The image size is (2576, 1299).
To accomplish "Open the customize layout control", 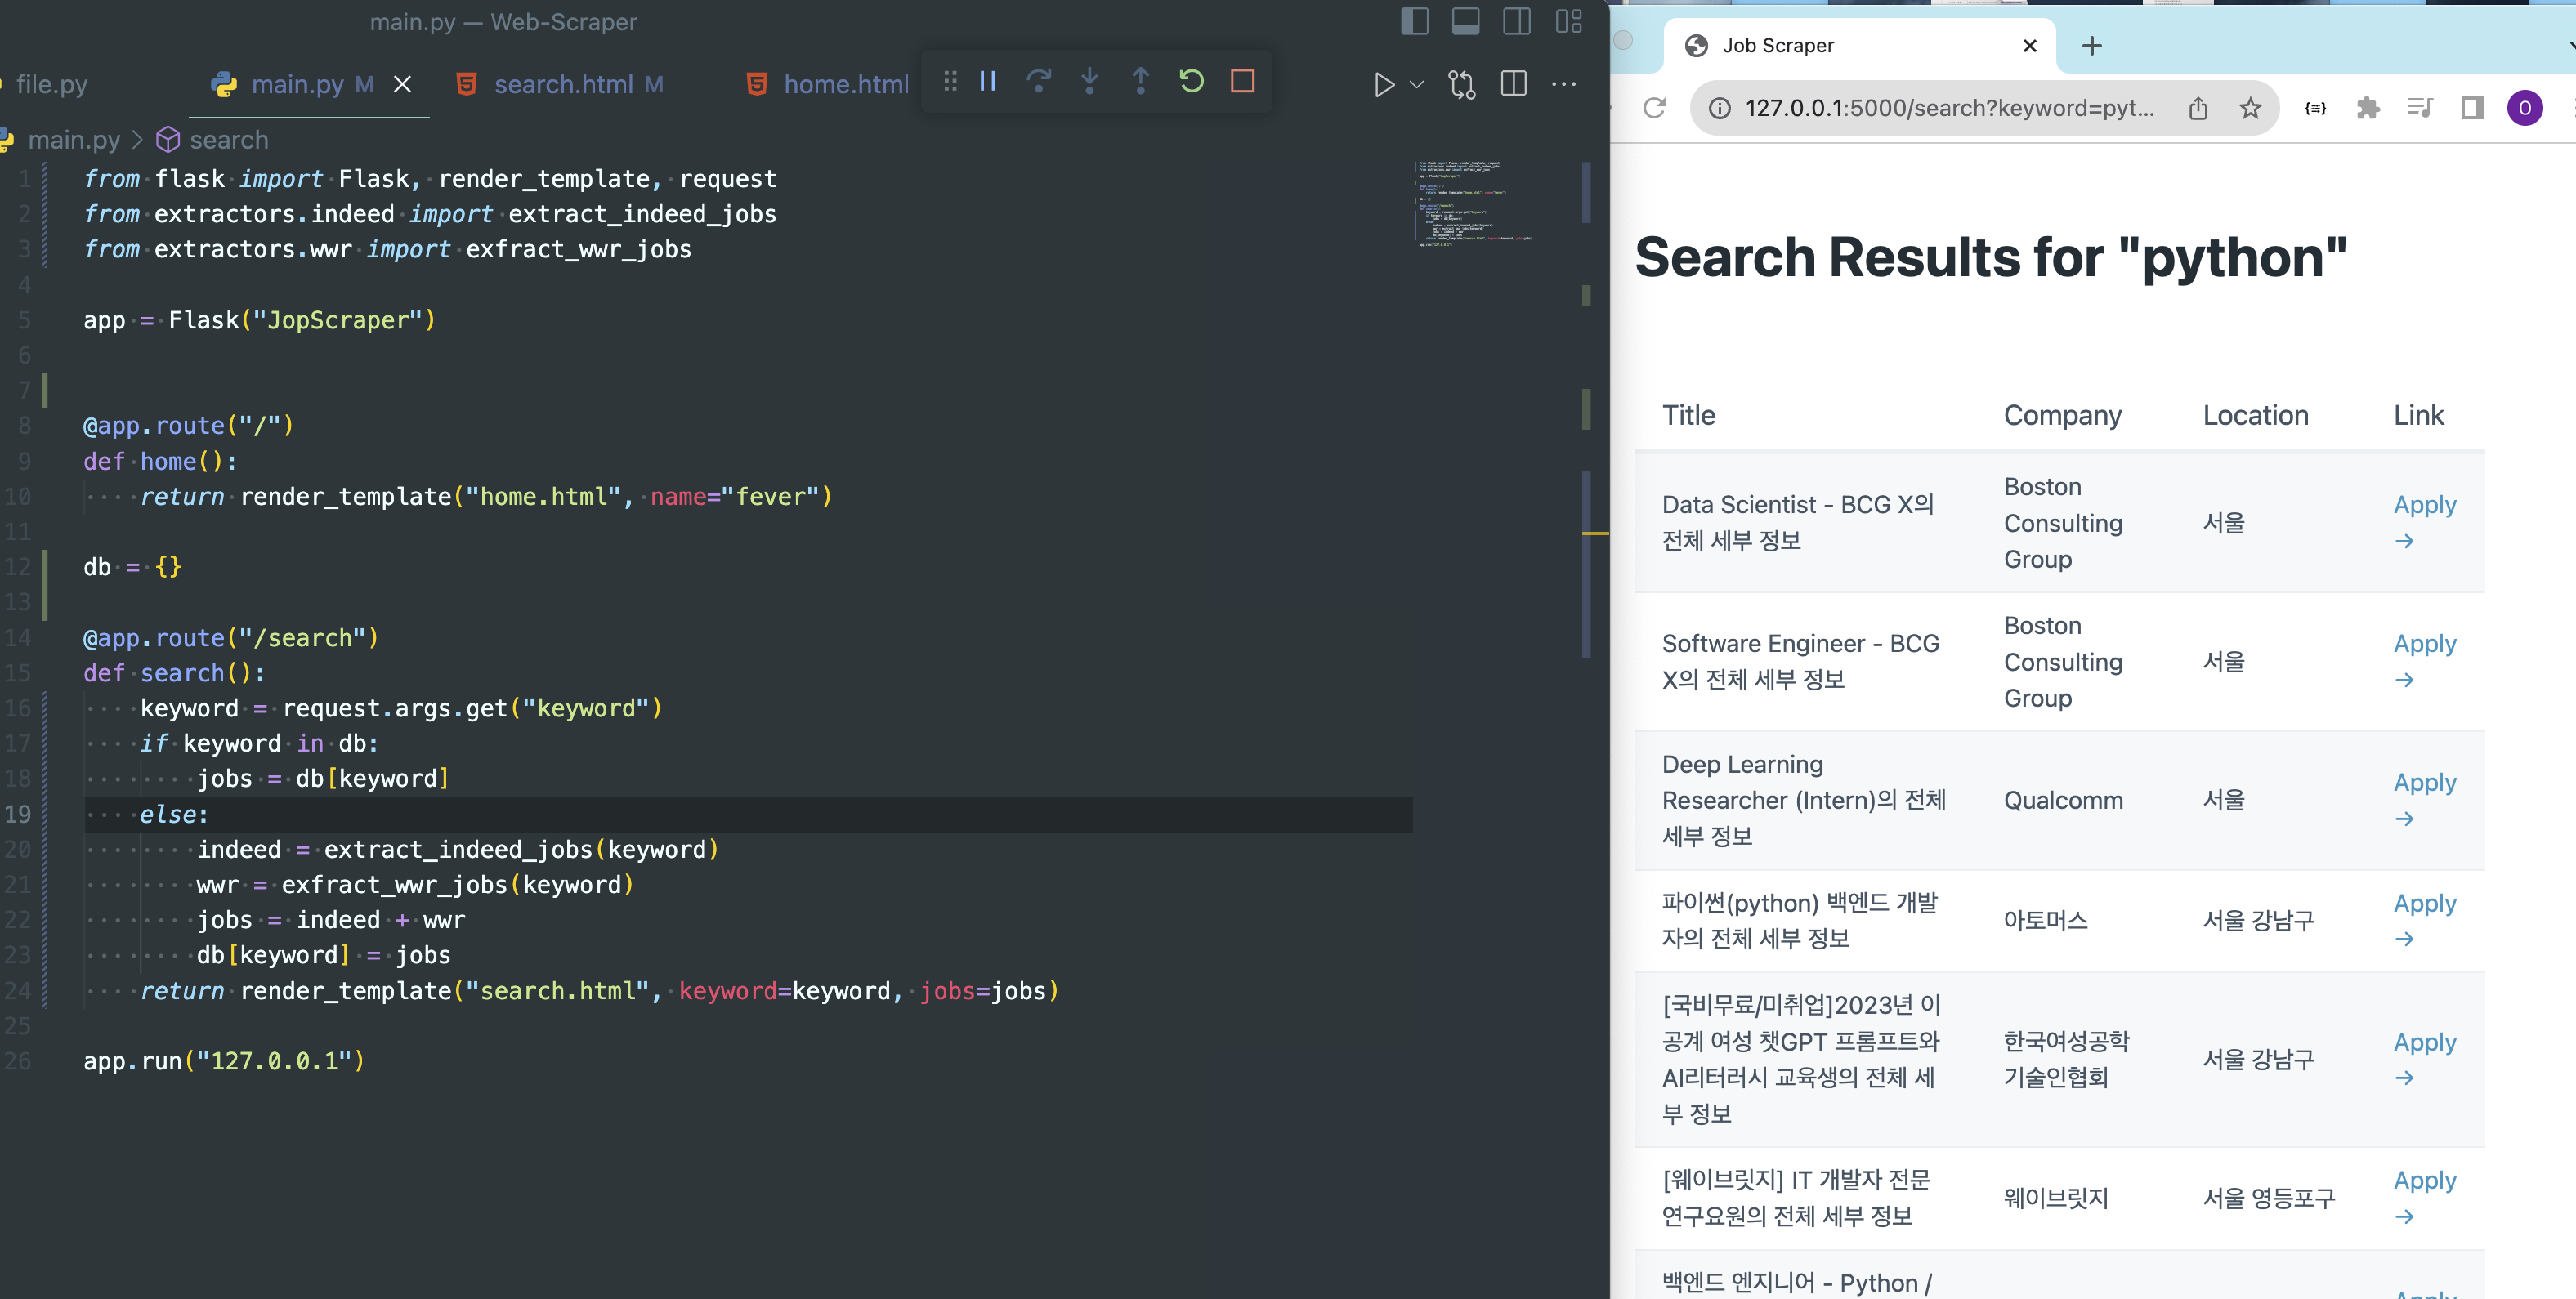I will click(1567, 21).
